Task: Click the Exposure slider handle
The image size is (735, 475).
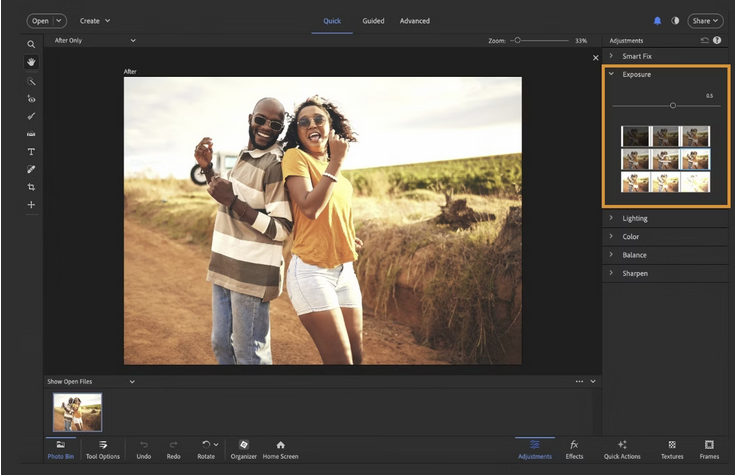Action: tap(673, 105)
